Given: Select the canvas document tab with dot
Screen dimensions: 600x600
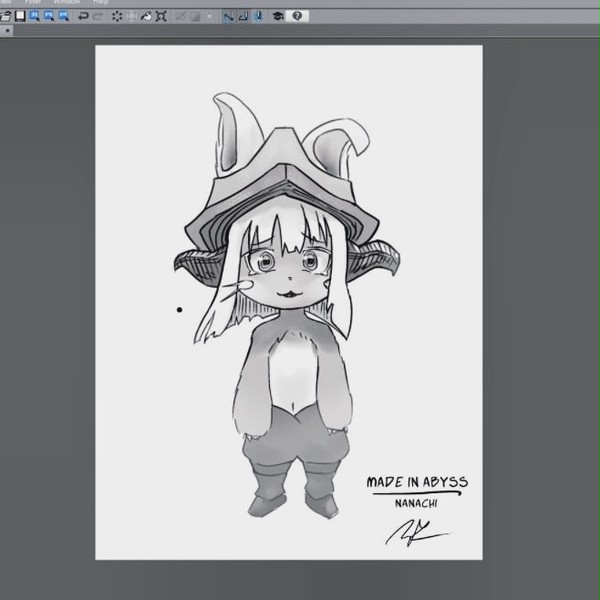Looking at the screenshot, I should click(x=7, y=31).
